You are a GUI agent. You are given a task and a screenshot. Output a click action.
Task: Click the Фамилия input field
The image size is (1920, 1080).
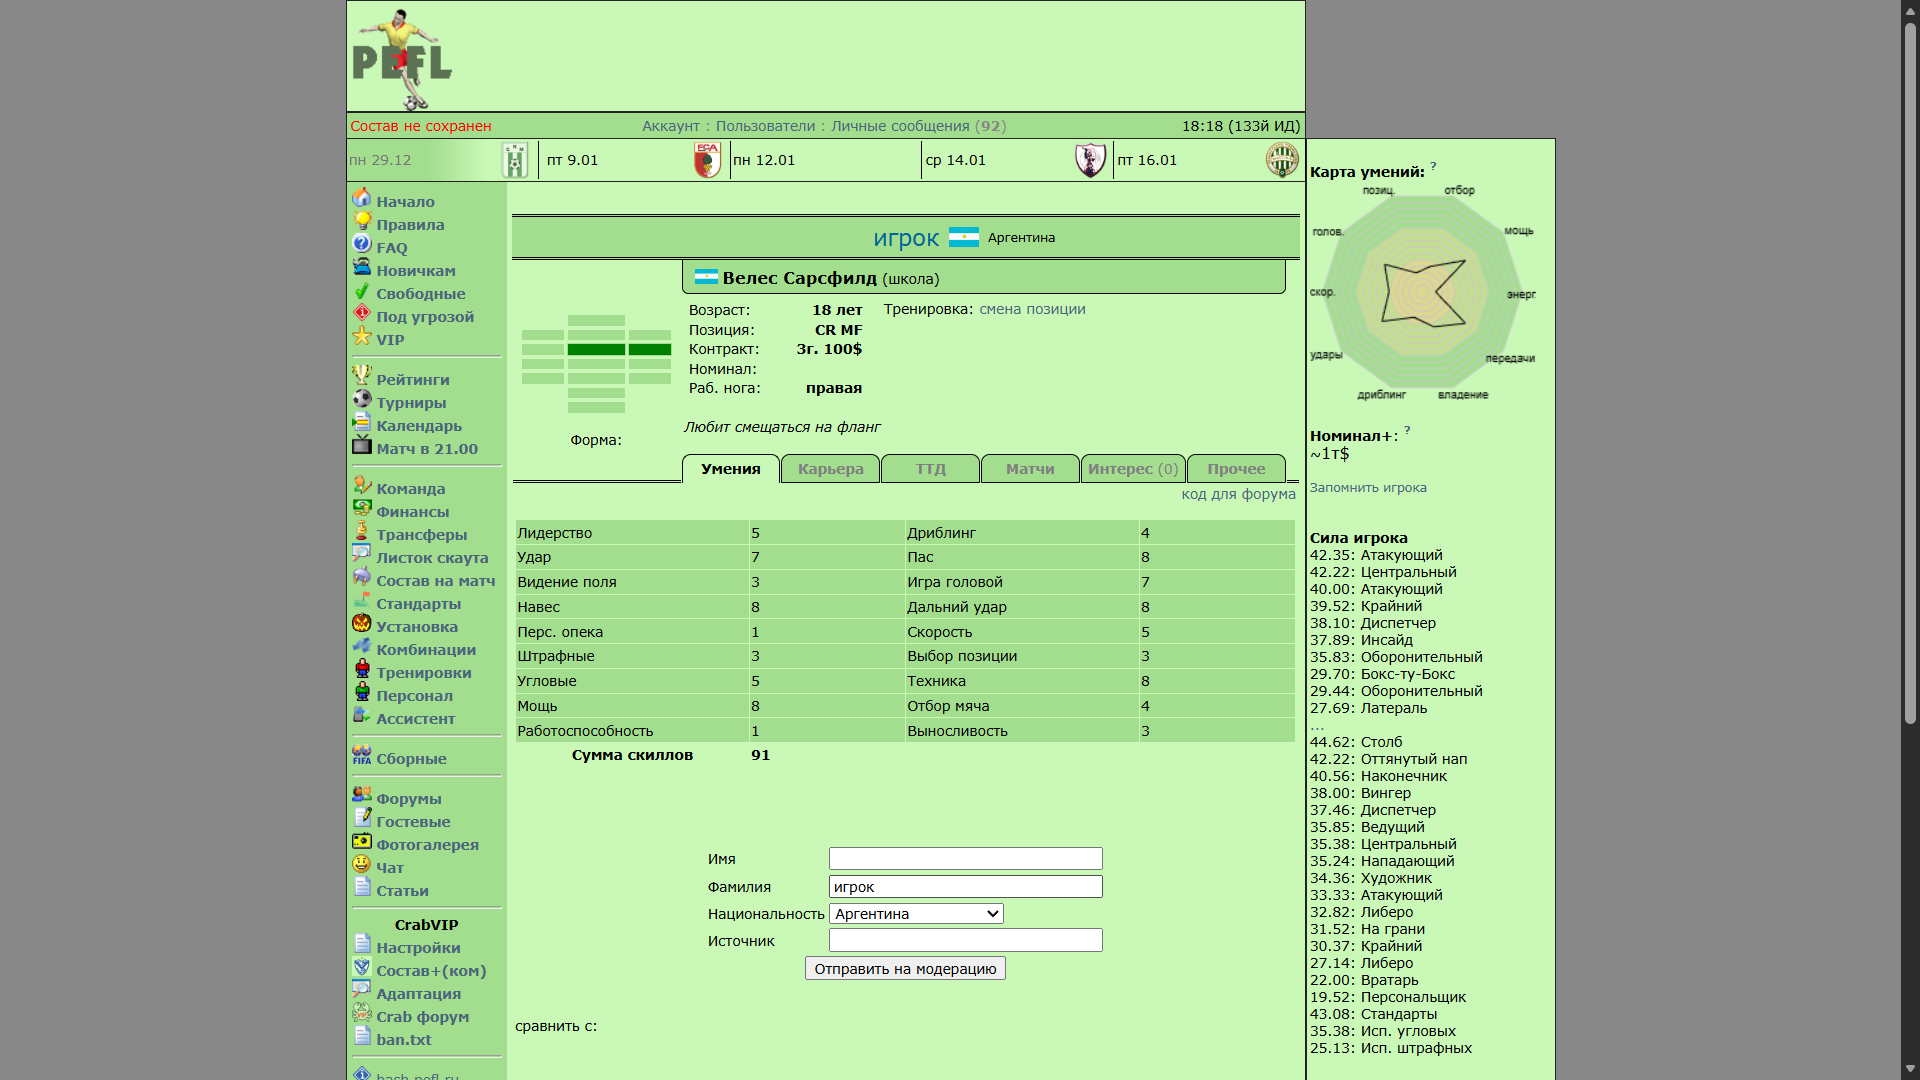[x=965, y=887]
